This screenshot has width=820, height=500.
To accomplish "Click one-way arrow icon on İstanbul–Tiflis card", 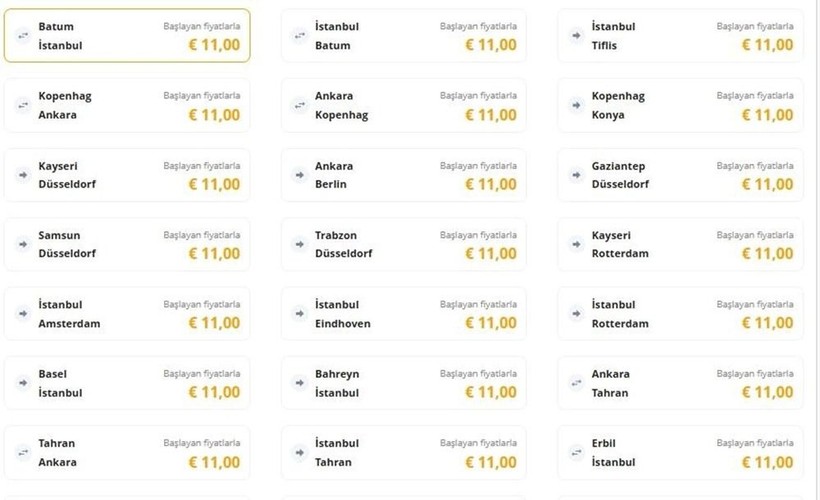I will [x=576, y=36].
